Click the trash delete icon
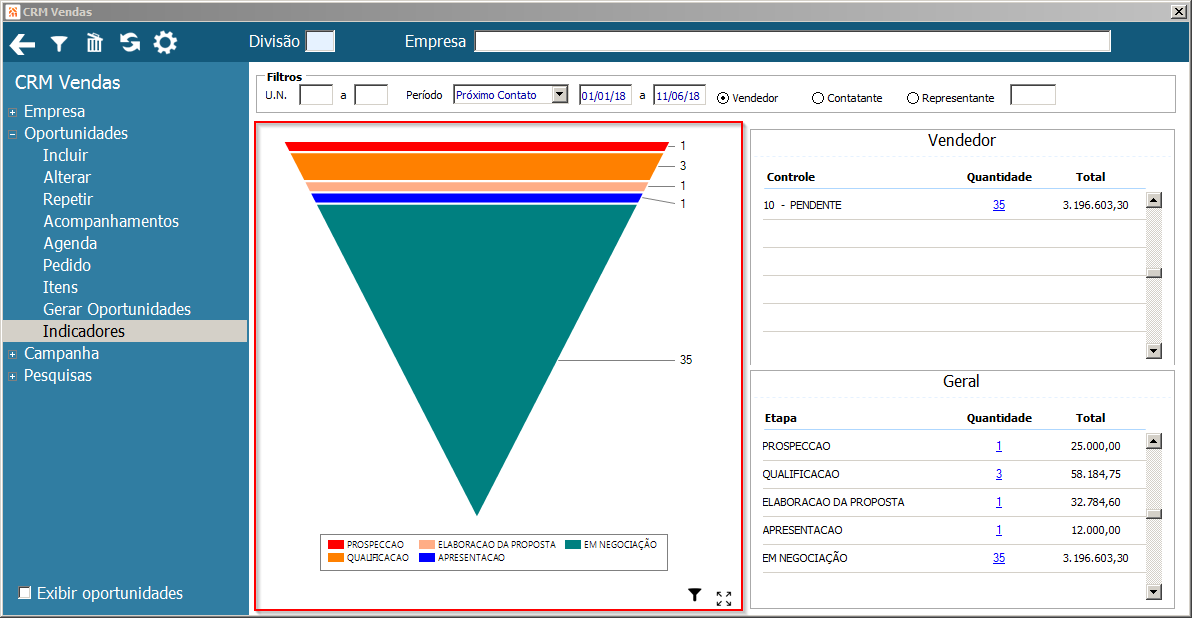Image resolution: width=1192 pixels, height=618 pixels. point(94,43)
